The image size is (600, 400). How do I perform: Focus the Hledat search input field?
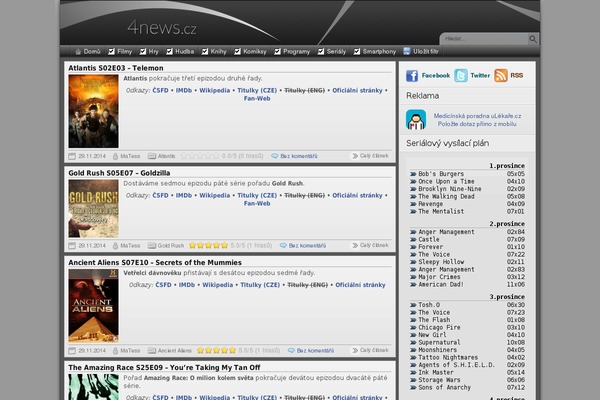[x=485, y=39]
